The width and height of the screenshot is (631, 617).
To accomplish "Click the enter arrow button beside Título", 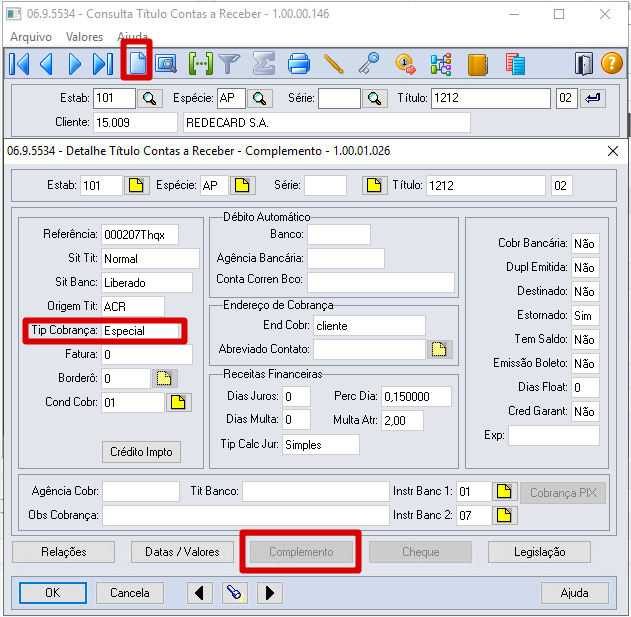I will coord(593,98).
